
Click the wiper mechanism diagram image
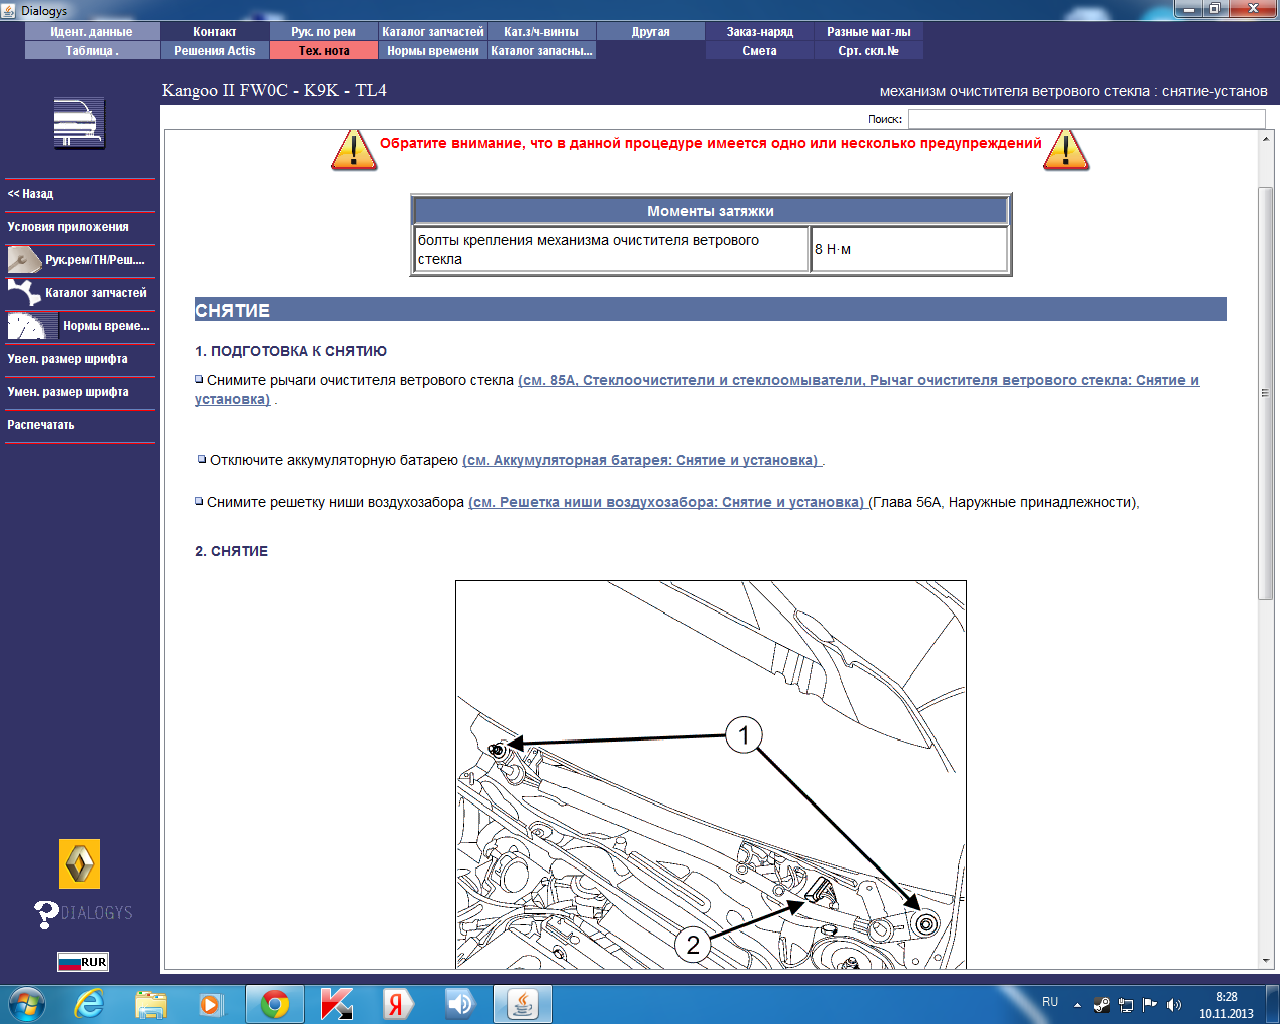coord(711,775)
